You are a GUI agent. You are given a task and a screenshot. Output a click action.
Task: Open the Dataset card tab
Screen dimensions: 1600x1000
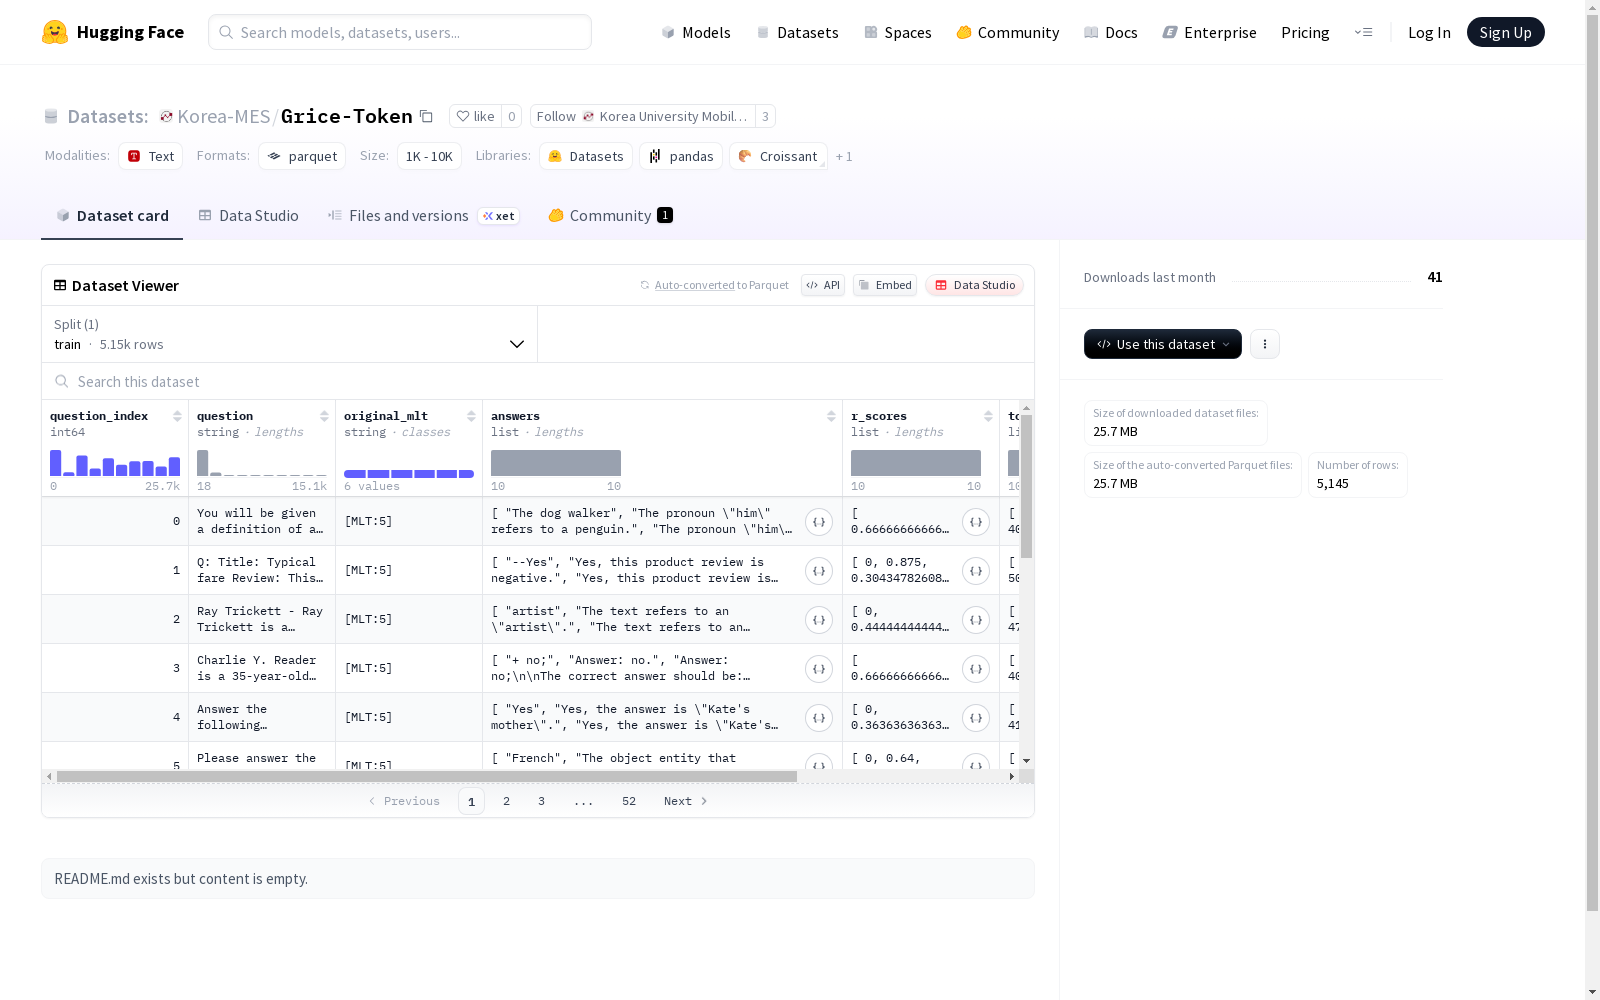(112, 216)
